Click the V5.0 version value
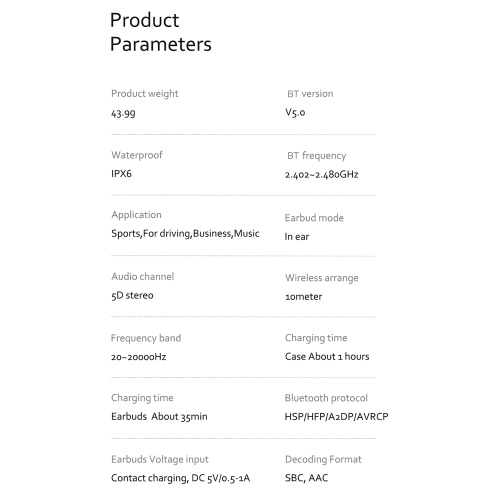 [x=295, y=113]
